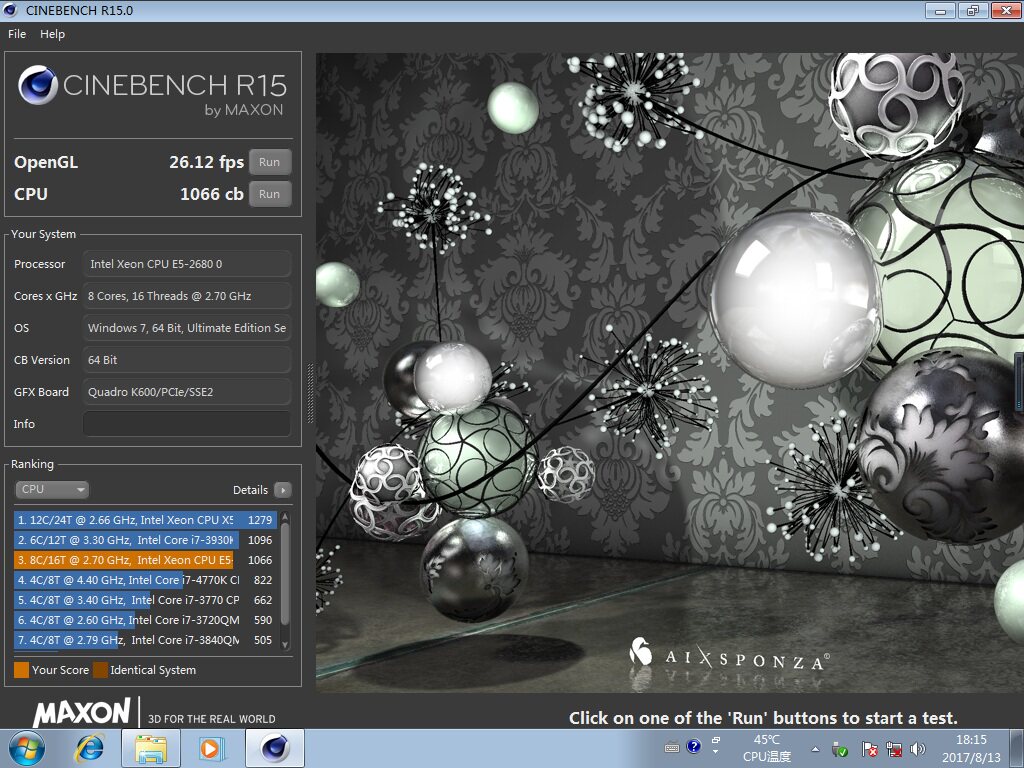Open Windows Explorer folder taskbar icon

151,748
